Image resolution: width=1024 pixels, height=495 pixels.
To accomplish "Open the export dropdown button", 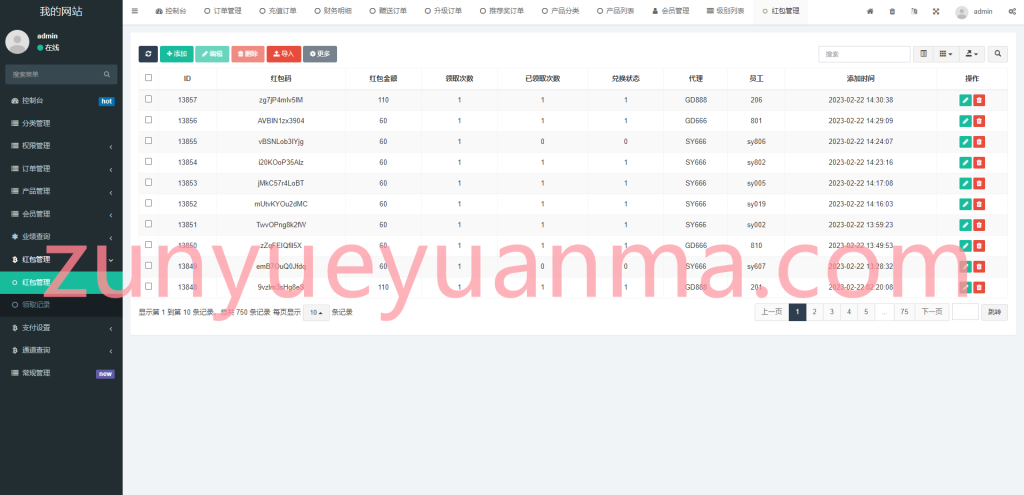I will point(972,54).
